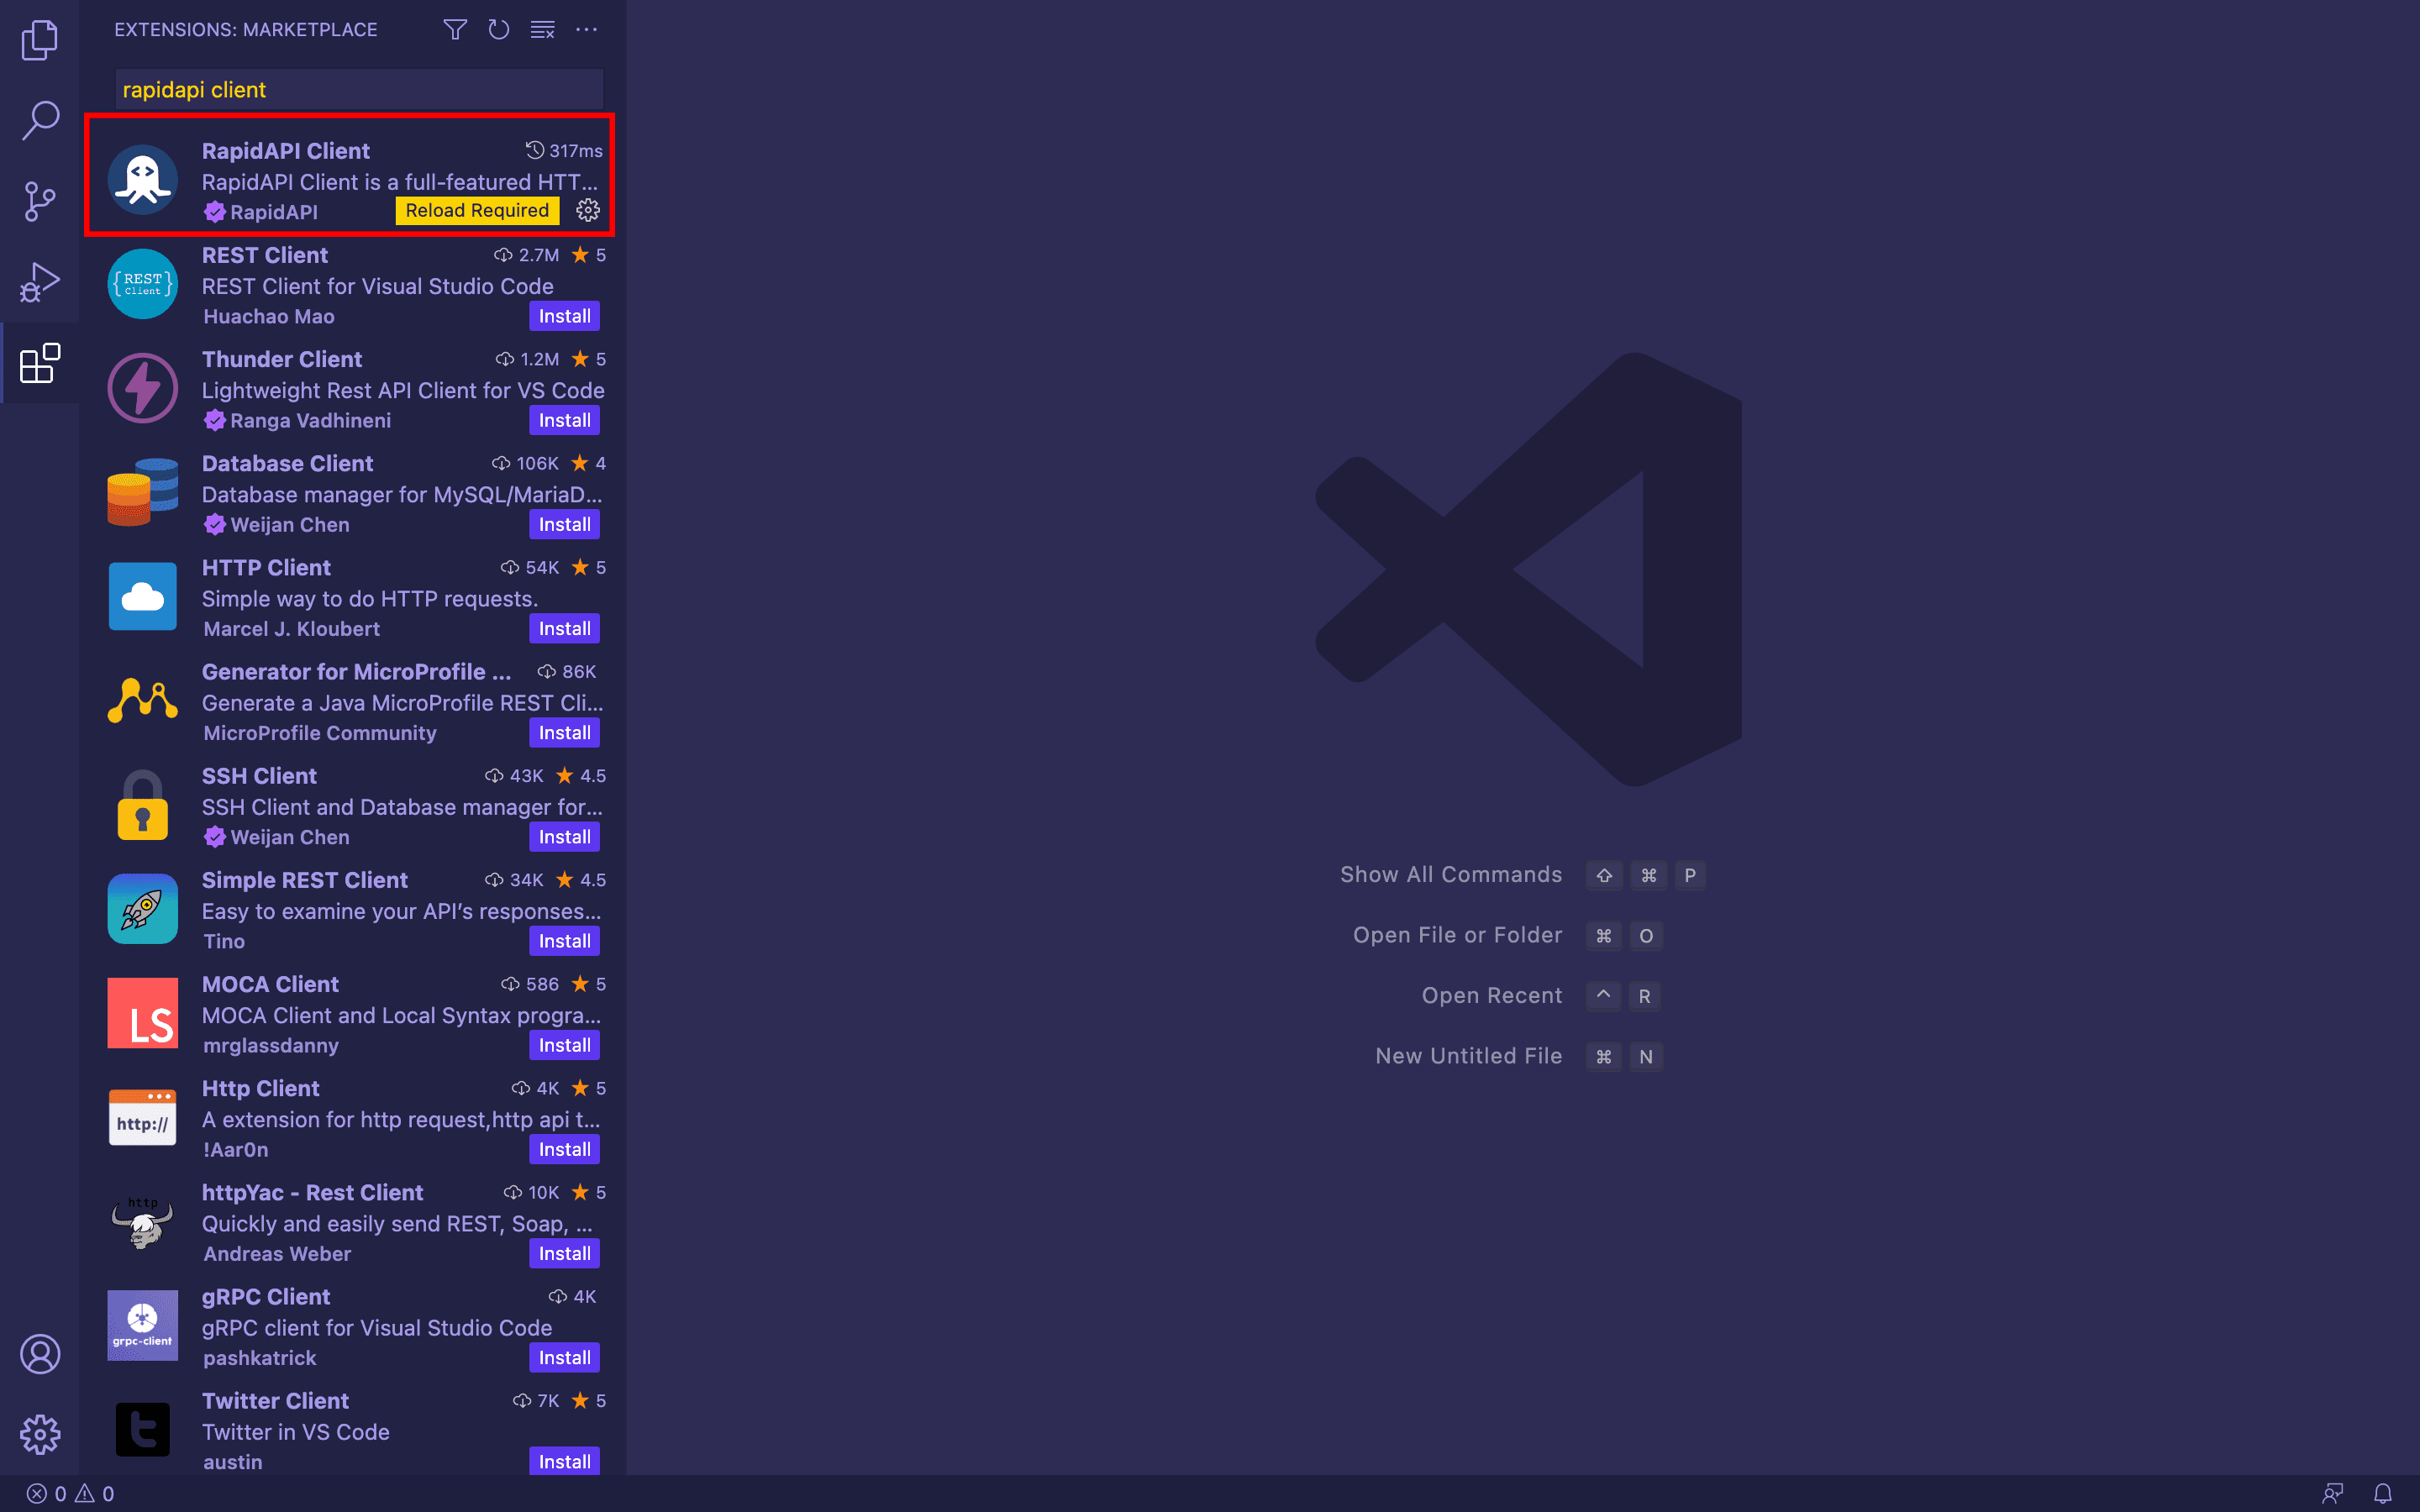The image size is (2420, 1512).
Task: Click Open File or Folder hint
Action: 1458,935
